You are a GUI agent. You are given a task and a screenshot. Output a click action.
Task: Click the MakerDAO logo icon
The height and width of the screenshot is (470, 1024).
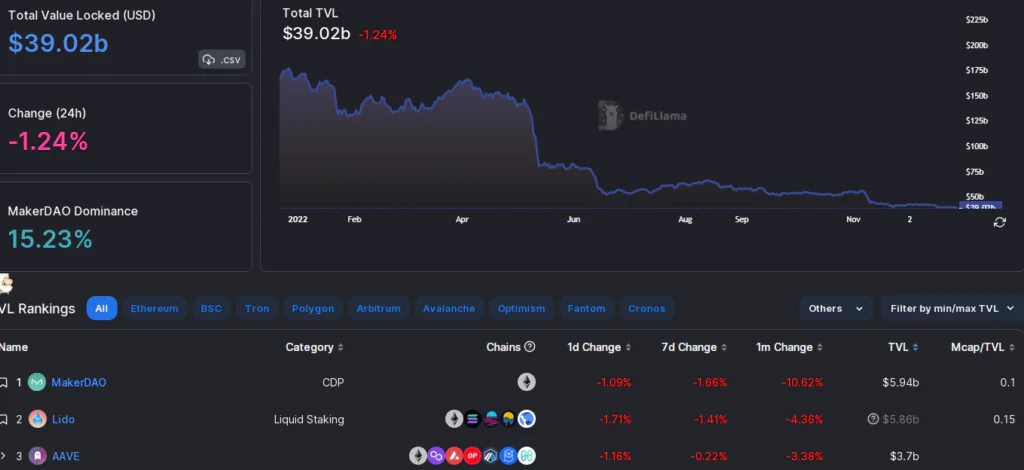point(37,382)
